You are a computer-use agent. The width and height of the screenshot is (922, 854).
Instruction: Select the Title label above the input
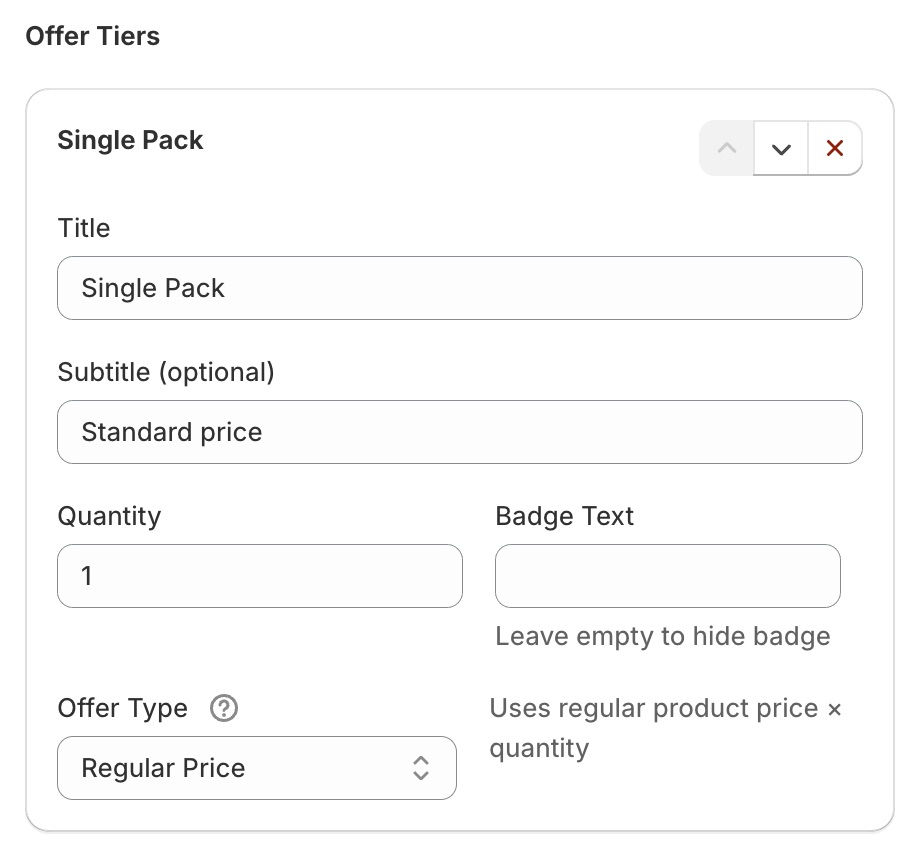point(83,228)
